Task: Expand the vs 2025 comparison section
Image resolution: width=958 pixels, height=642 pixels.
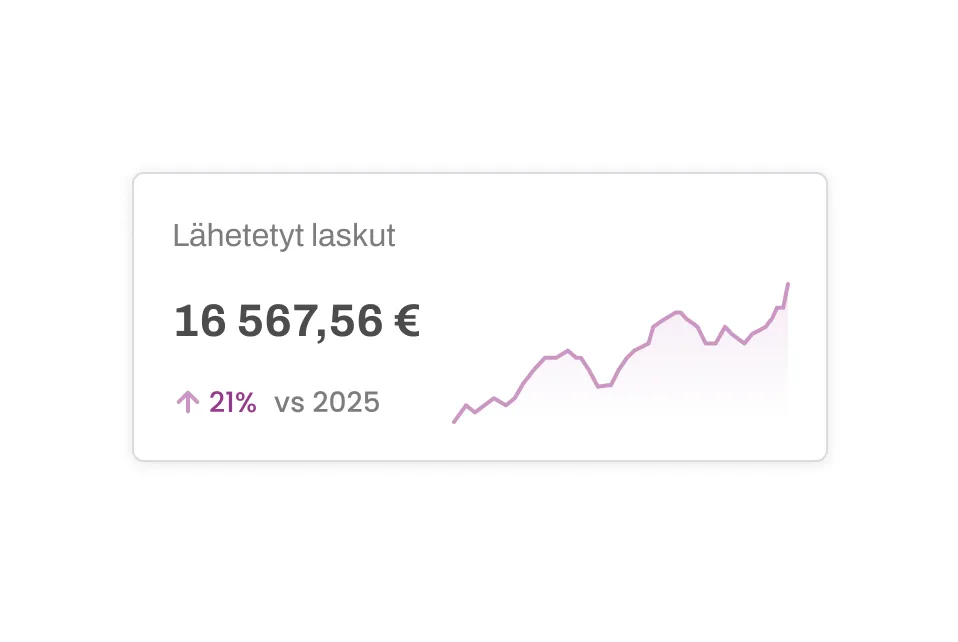Action: [x=327, y=402]
